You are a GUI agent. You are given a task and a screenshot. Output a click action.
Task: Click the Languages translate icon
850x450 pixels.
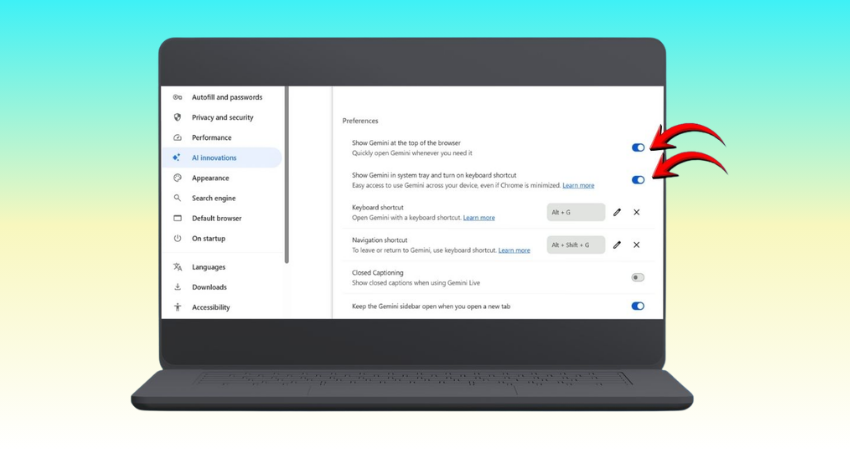point(177,267)
